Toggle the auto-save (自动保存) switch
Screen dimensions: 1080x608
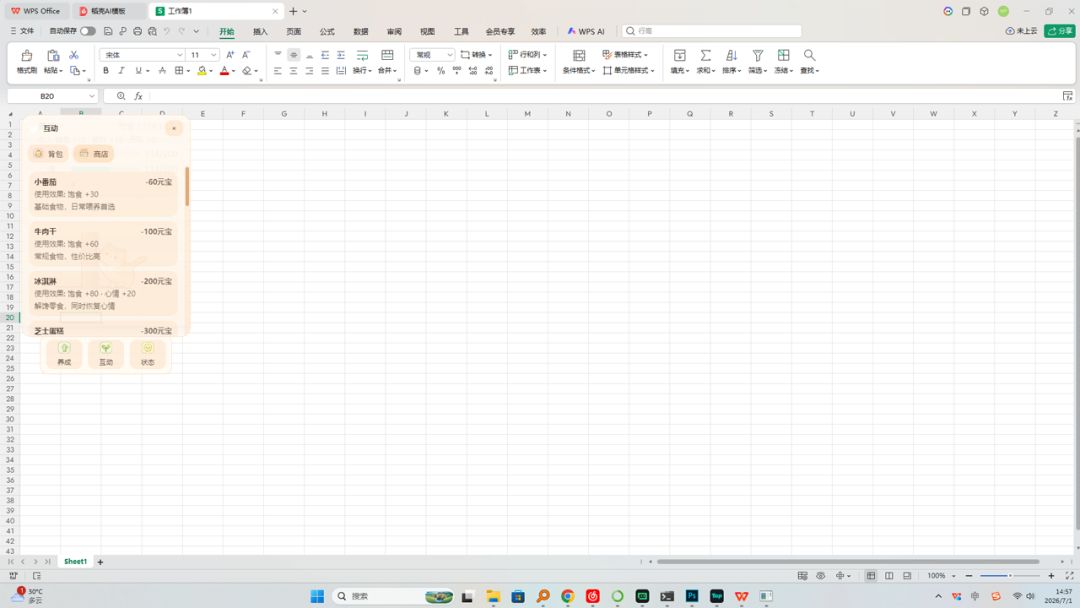point(88,31)
